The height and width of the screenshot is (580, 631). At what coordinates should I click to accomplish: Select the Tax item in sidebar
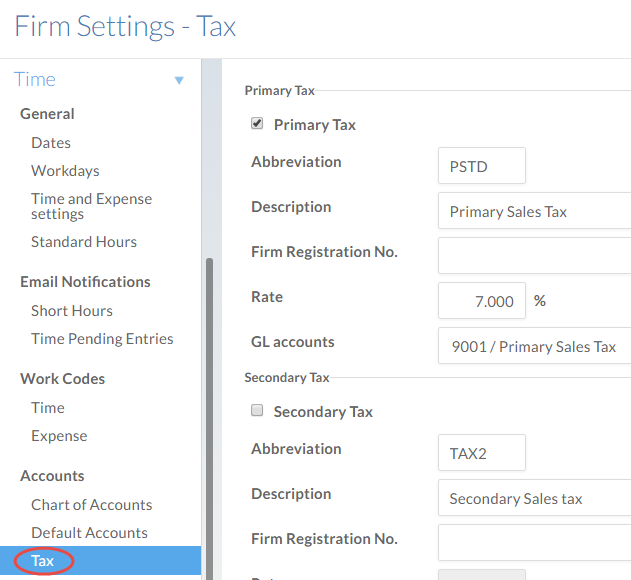[x=43, y=561]
